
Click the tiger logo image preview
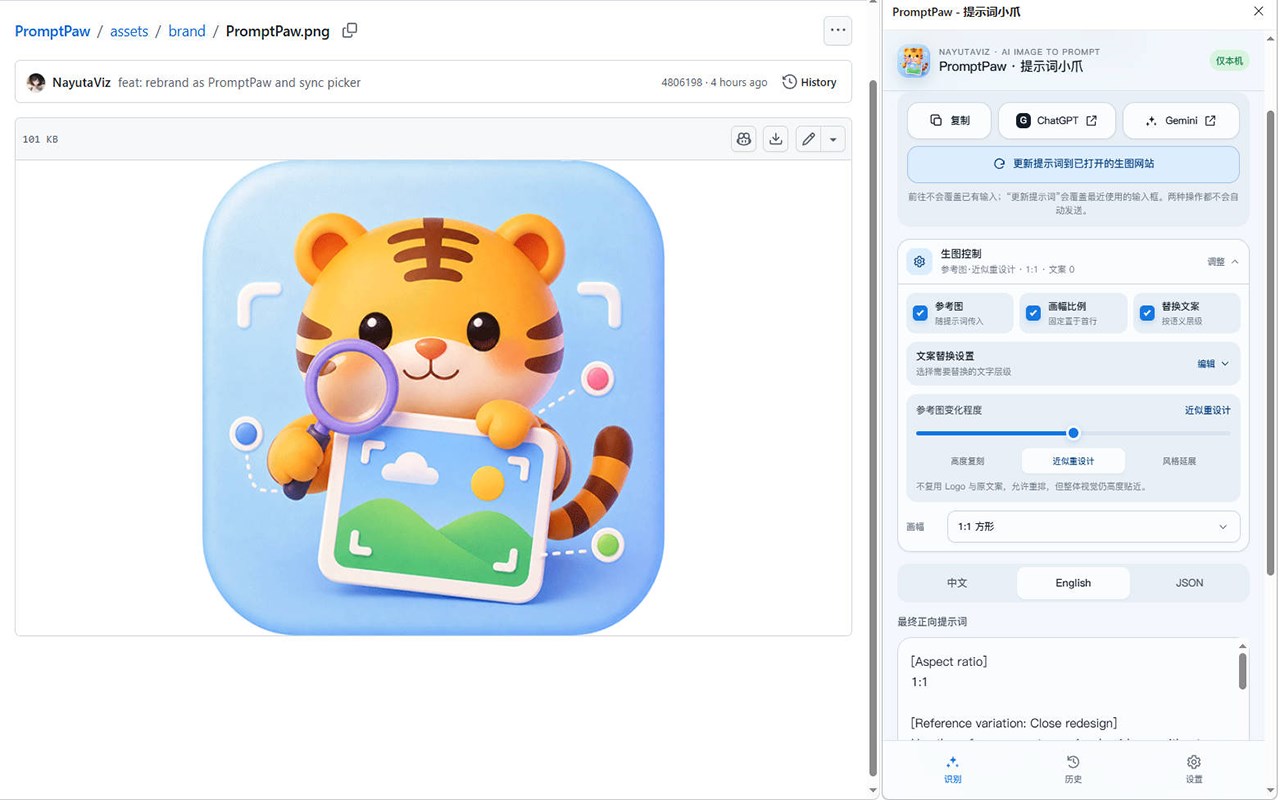433,397
